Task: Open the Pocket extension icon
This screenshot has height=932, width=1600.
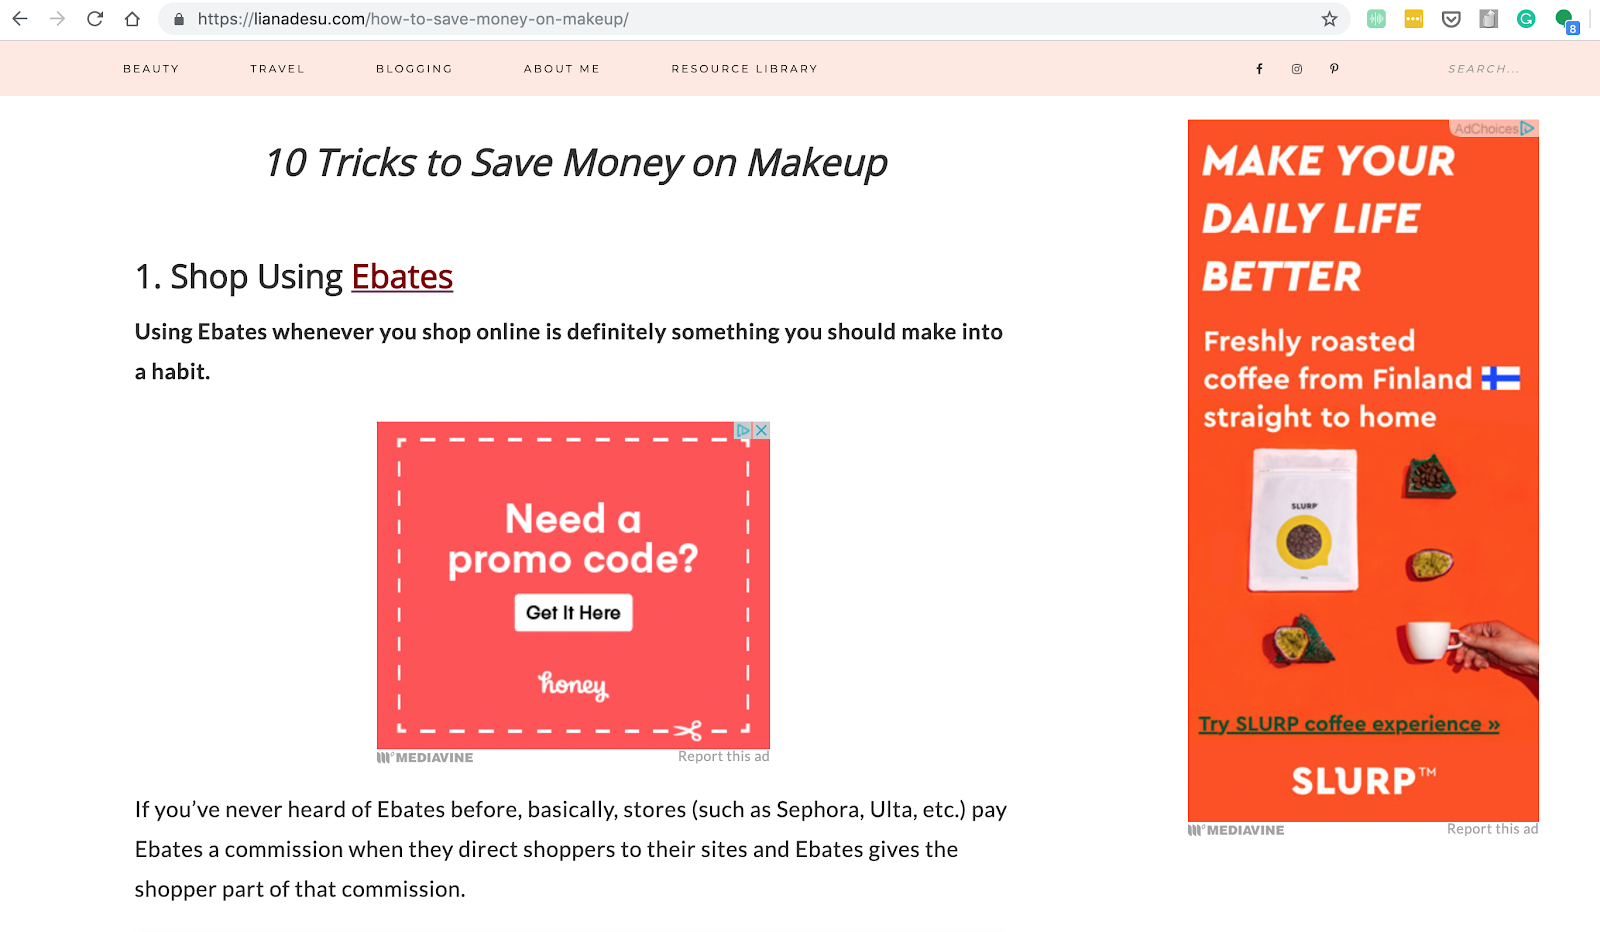Action: pos(1451,19)
